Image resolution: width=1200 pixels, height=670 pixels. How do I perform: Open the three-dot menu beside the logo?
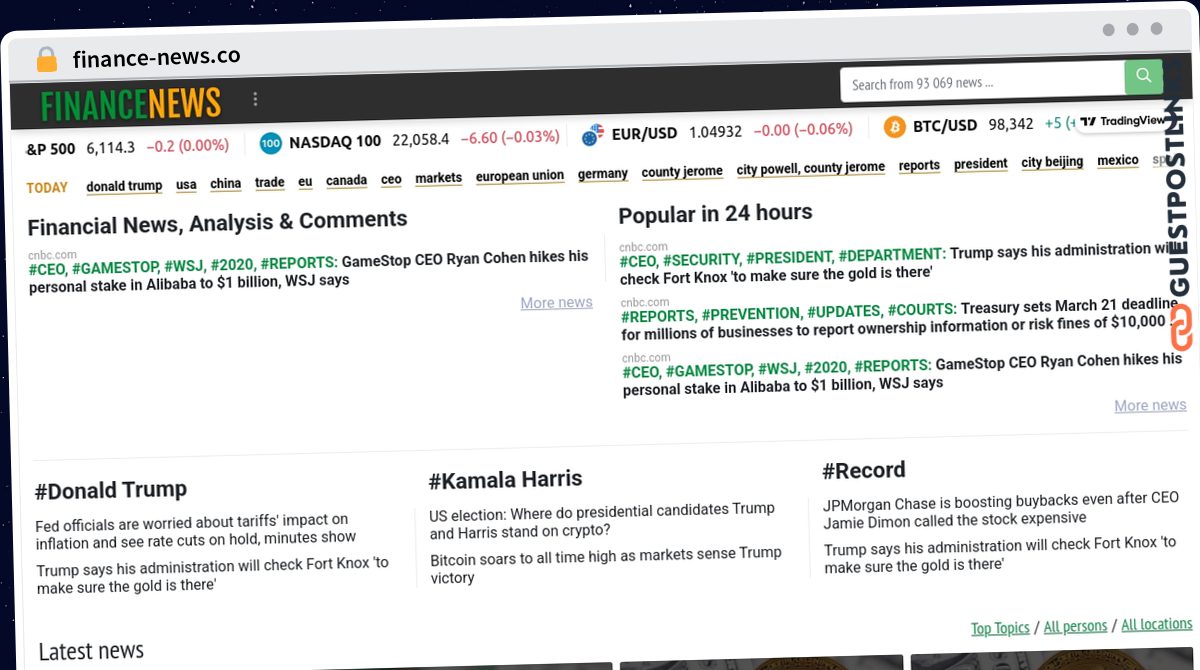(x=255, y=99)
